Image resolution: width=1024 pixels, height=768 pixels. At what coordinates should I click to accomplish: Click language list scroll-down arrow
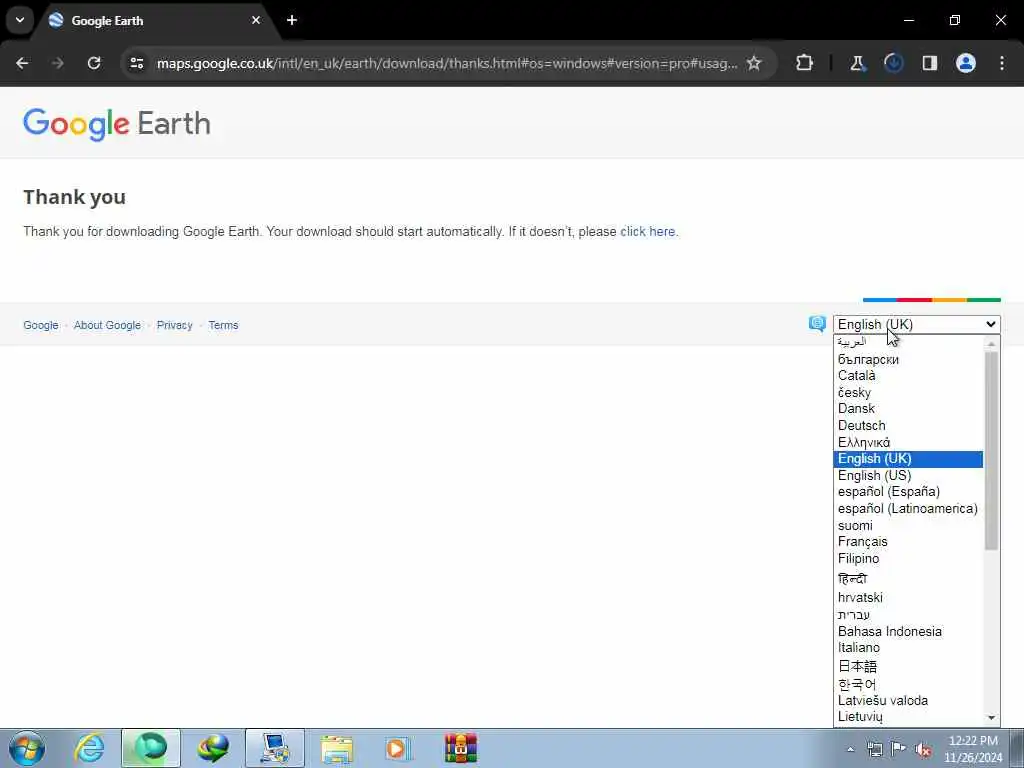click(991, 718)
